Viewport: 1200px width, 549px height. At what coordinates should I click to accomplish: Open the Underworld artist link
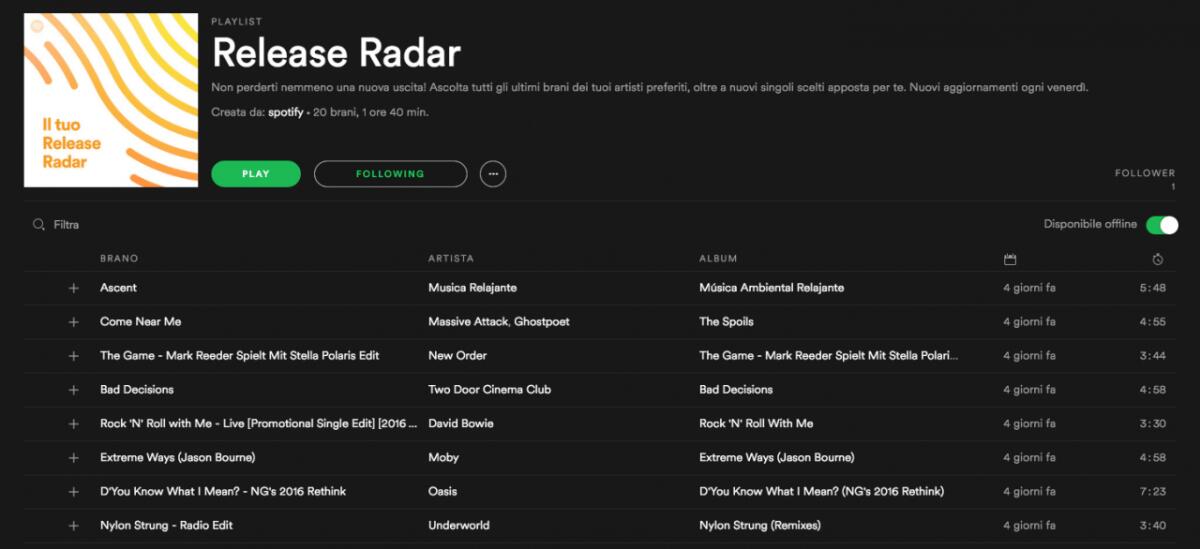click(457, 526)
